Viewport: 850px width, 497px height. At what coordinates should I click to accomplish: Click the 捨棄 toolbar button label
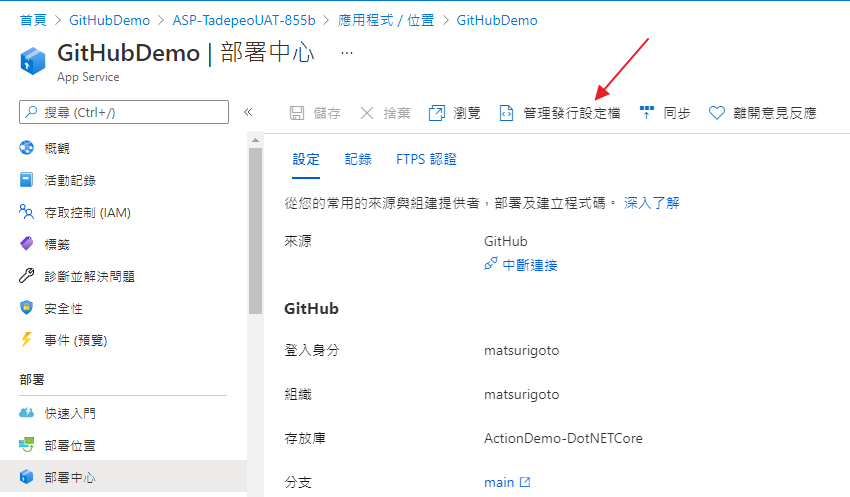397,113
